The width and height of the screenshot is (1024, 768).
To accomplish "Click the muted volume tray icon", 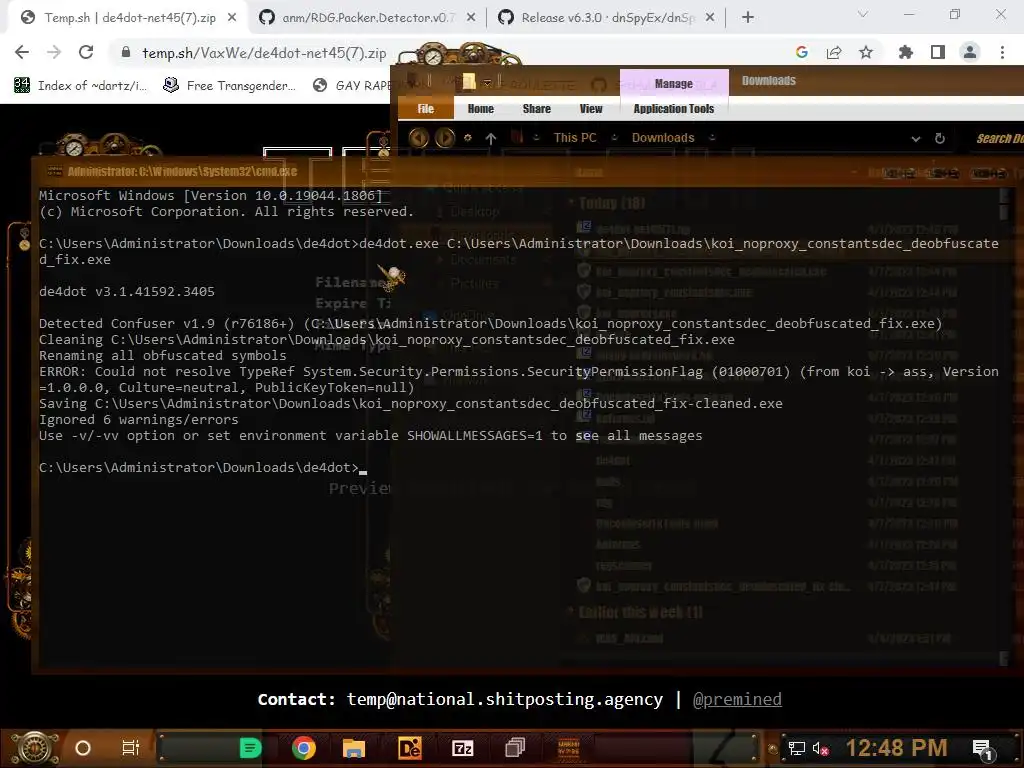I will tap(820, 748).
